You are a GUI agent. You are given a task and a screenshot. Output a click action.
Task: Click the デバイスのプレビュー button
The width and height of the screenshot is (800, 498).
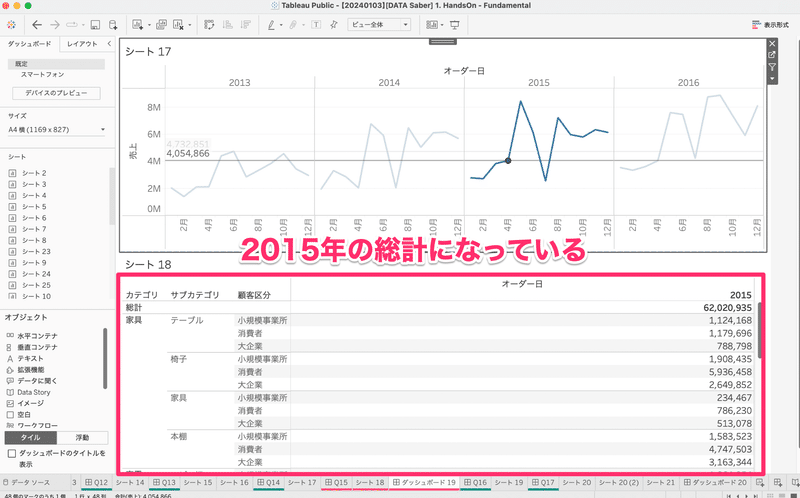pyautogui.click(x=56, y=93)
